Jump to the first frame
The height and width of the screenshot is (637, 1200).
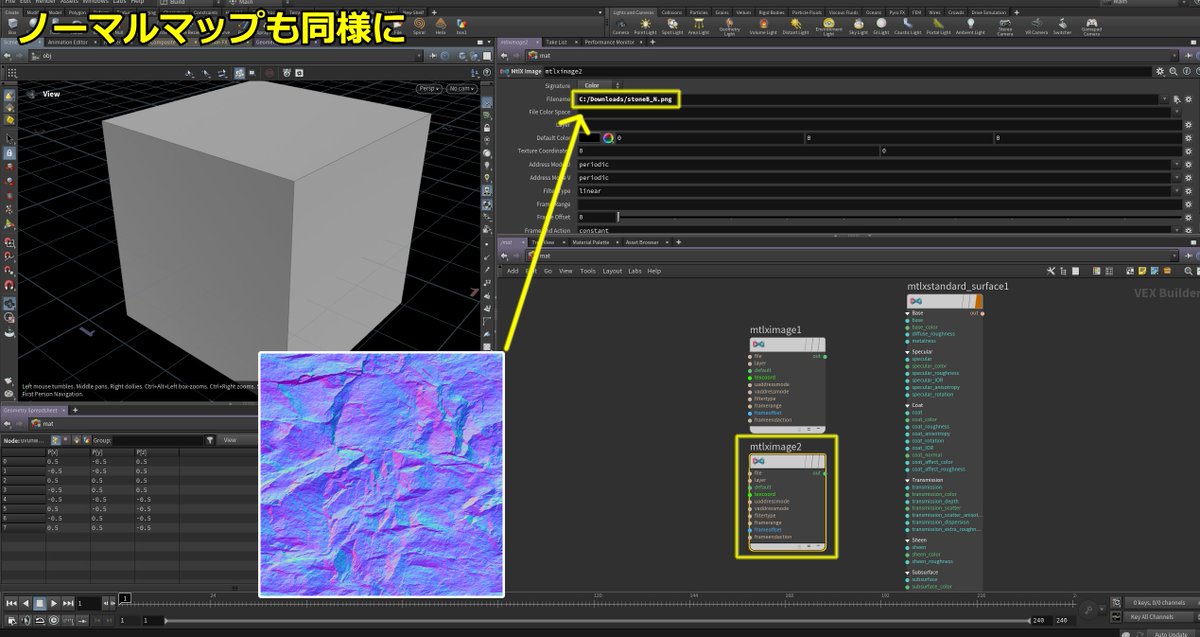(x=11, y=603)
